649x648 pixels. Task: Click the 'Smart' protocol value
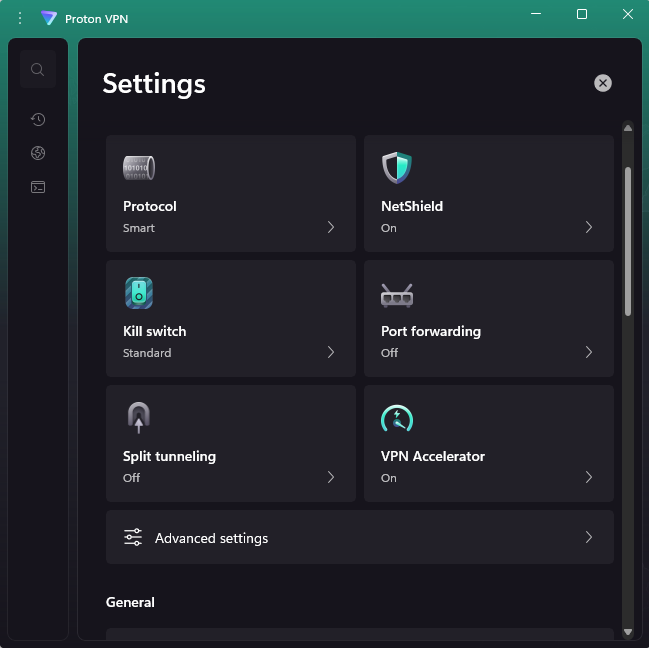click(x=139, y=228)
